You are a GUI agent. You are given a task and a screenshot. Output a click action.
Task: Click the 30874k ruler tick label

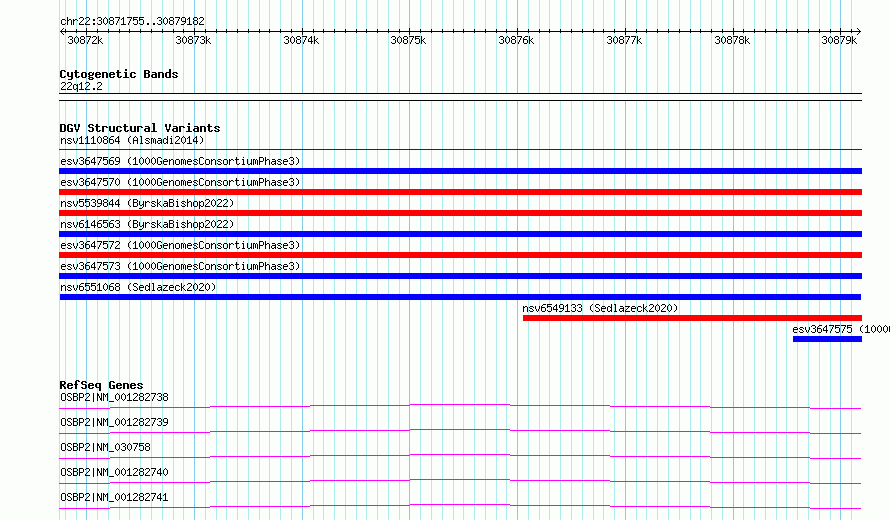[301, 40]
